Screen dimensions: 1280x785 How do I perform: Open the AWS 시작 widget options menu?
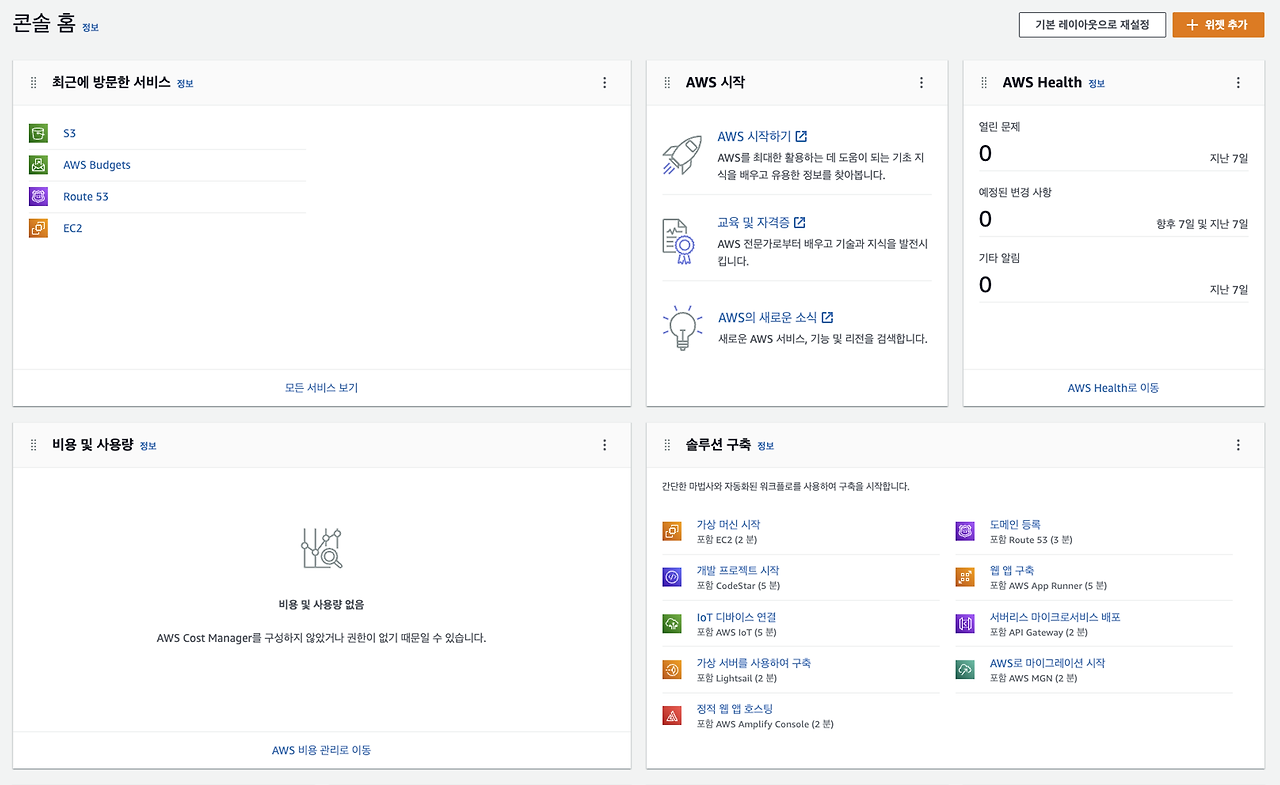pos(921,83)
